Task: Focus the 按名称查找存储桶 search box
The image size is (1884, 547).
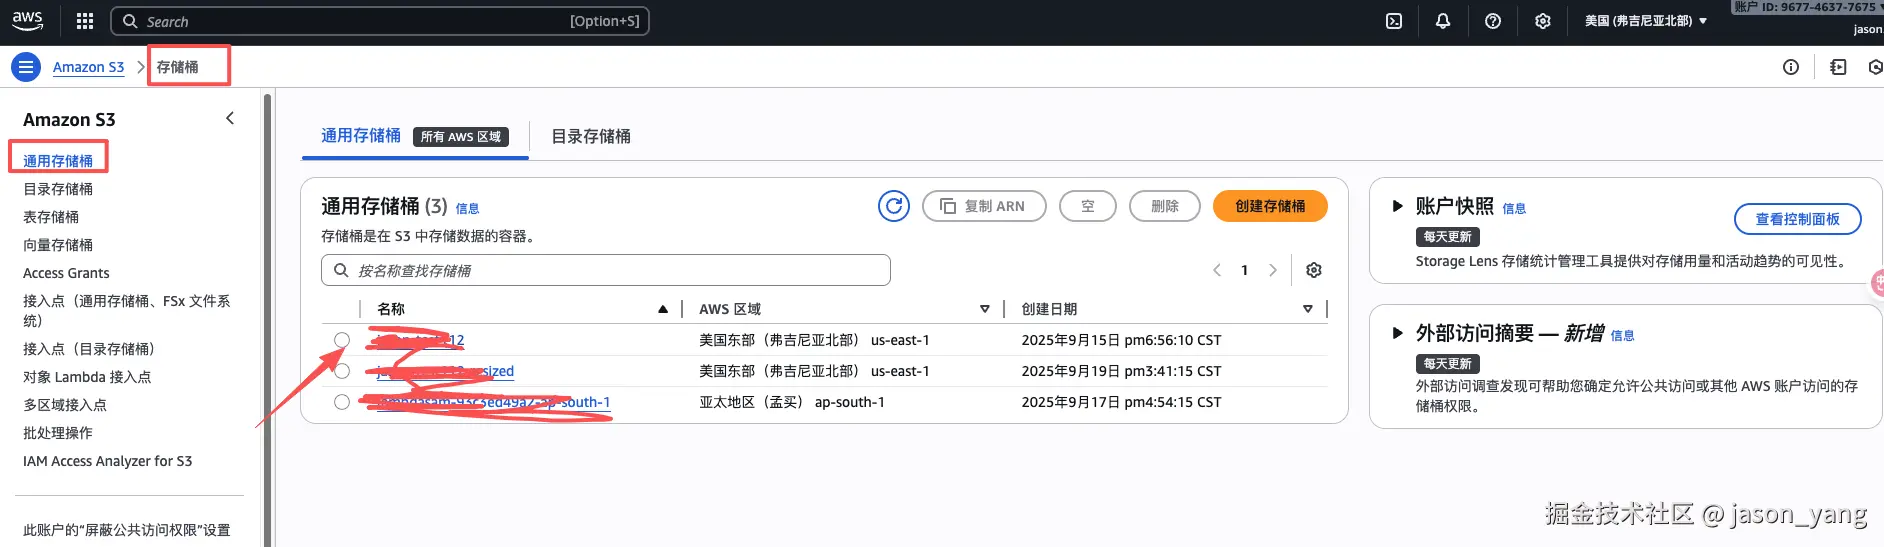Action: (606, 270)
